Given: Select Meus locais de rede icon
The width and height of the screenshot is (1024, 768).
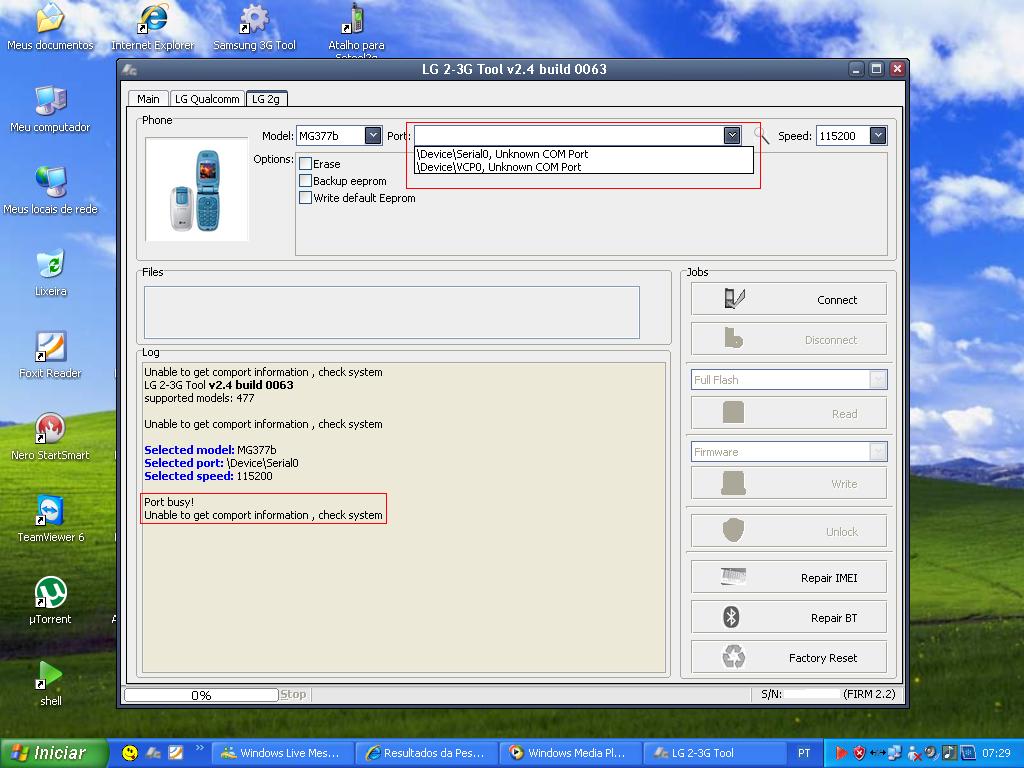Looking at the screenshot, I should point(50,191).
